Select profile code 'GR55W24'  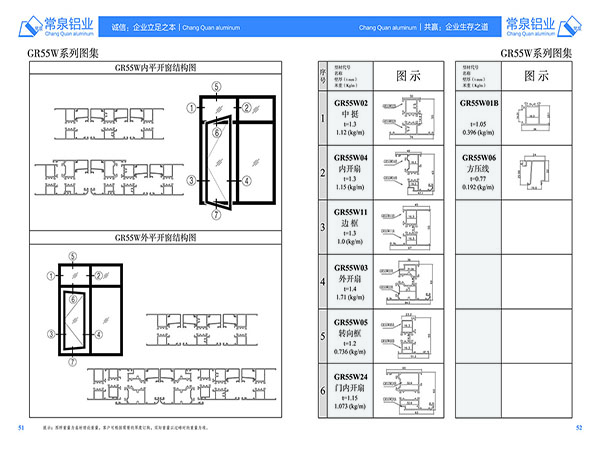tap(351, 377)
